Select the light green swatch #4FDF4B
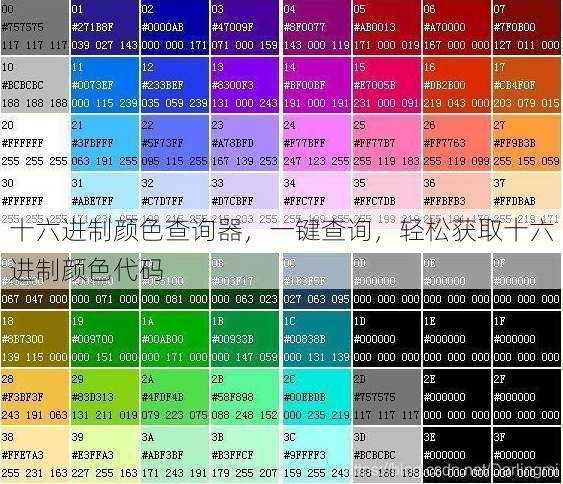Viewport: 563px width, 484px height. (x=175, y=397)
